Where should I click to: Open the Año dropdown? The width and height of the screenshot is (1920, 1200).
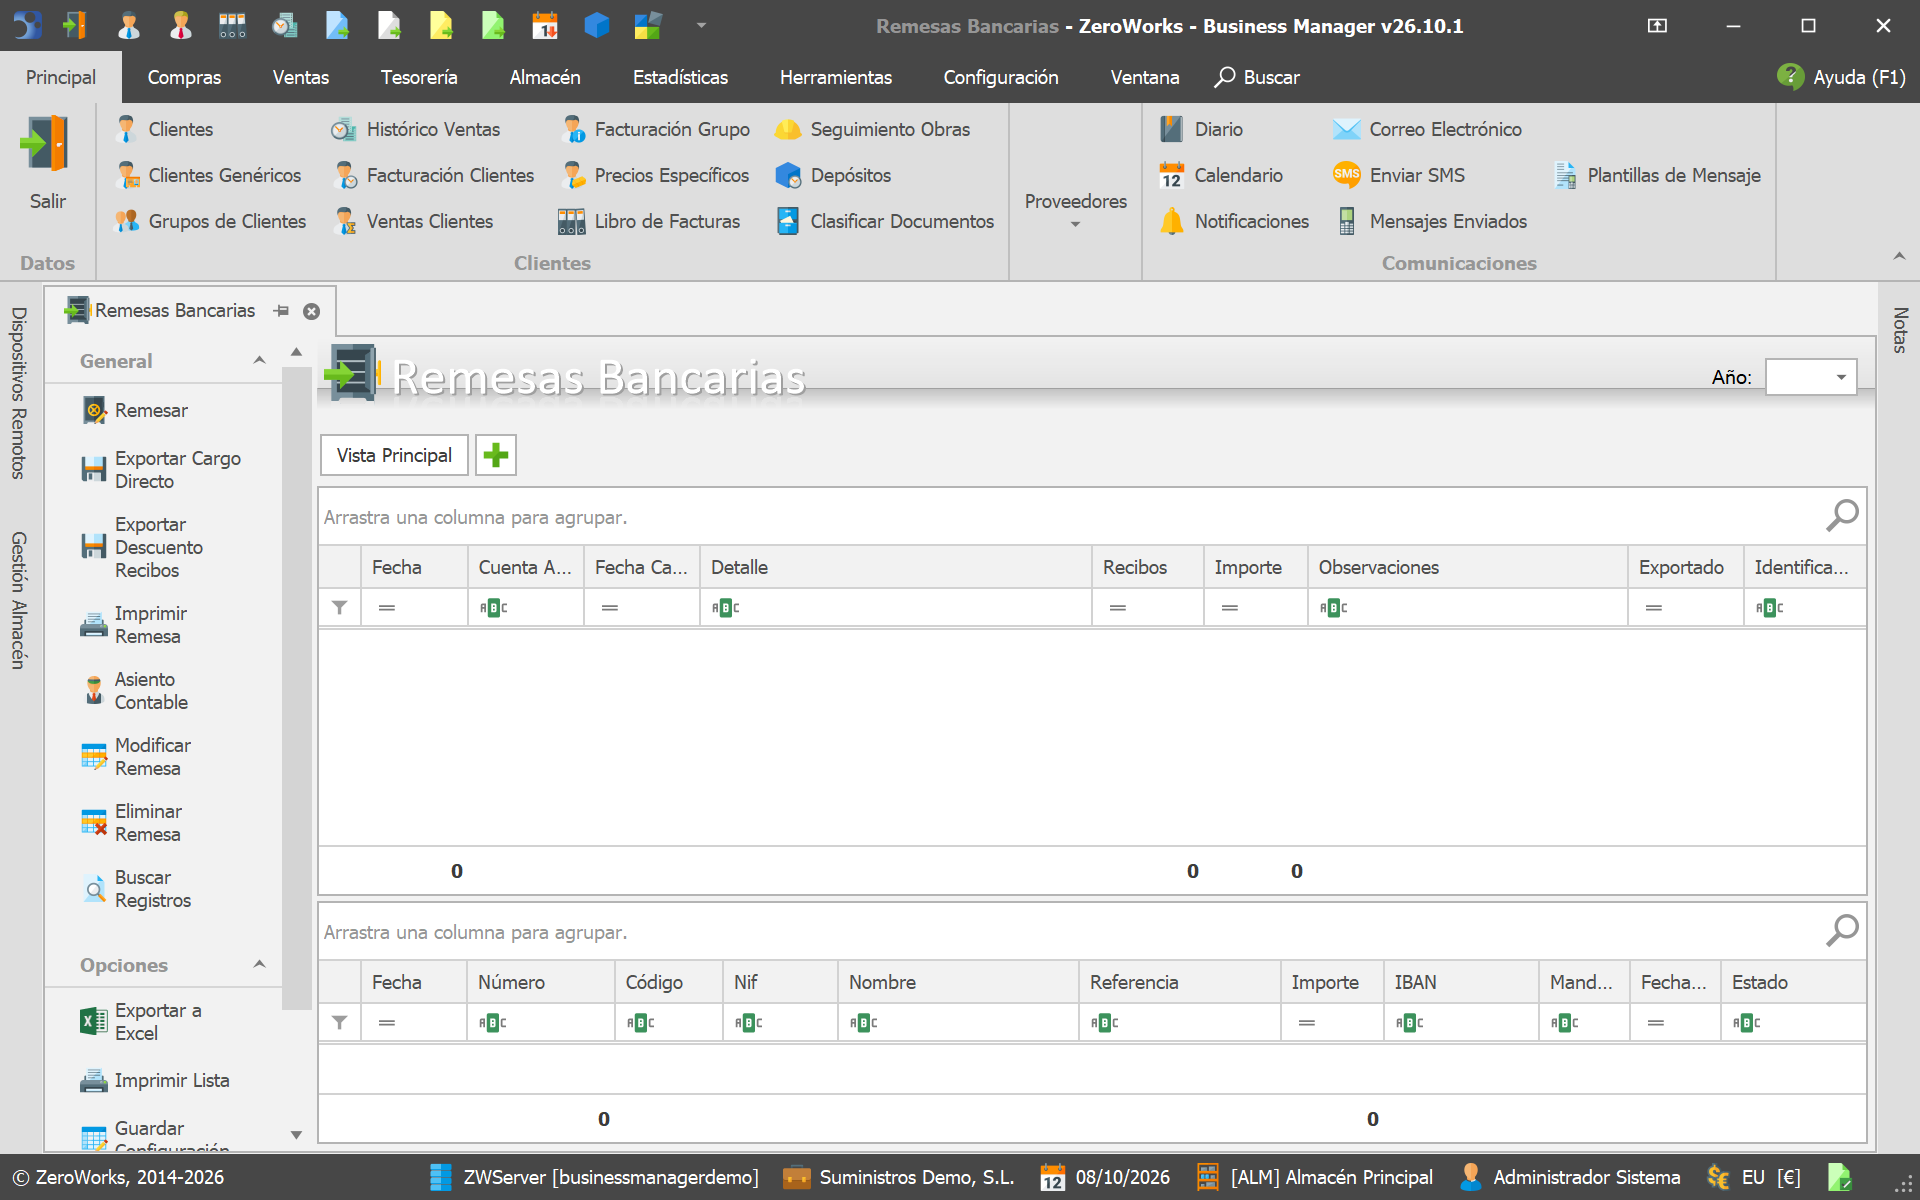click(1841, 377)
